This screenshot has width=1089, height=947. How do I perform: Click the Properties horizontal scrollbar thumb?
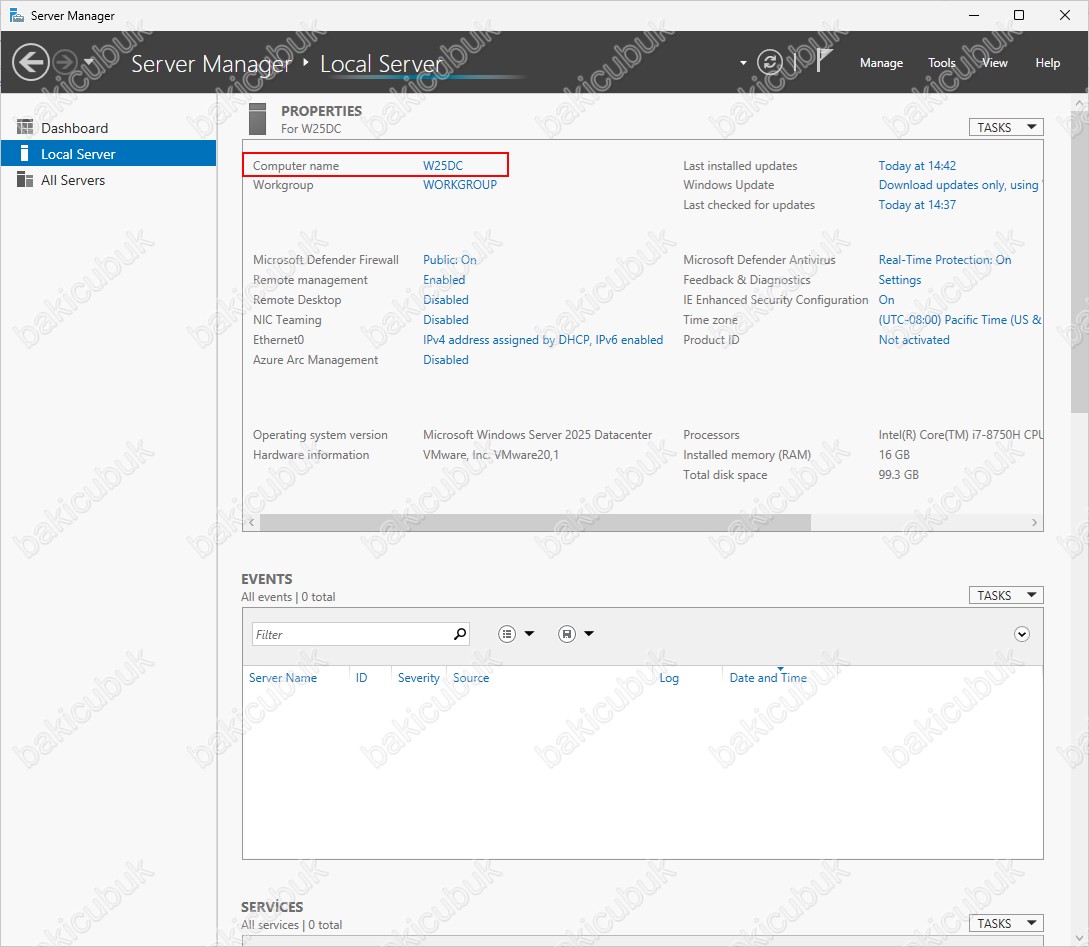pos(535,522)
